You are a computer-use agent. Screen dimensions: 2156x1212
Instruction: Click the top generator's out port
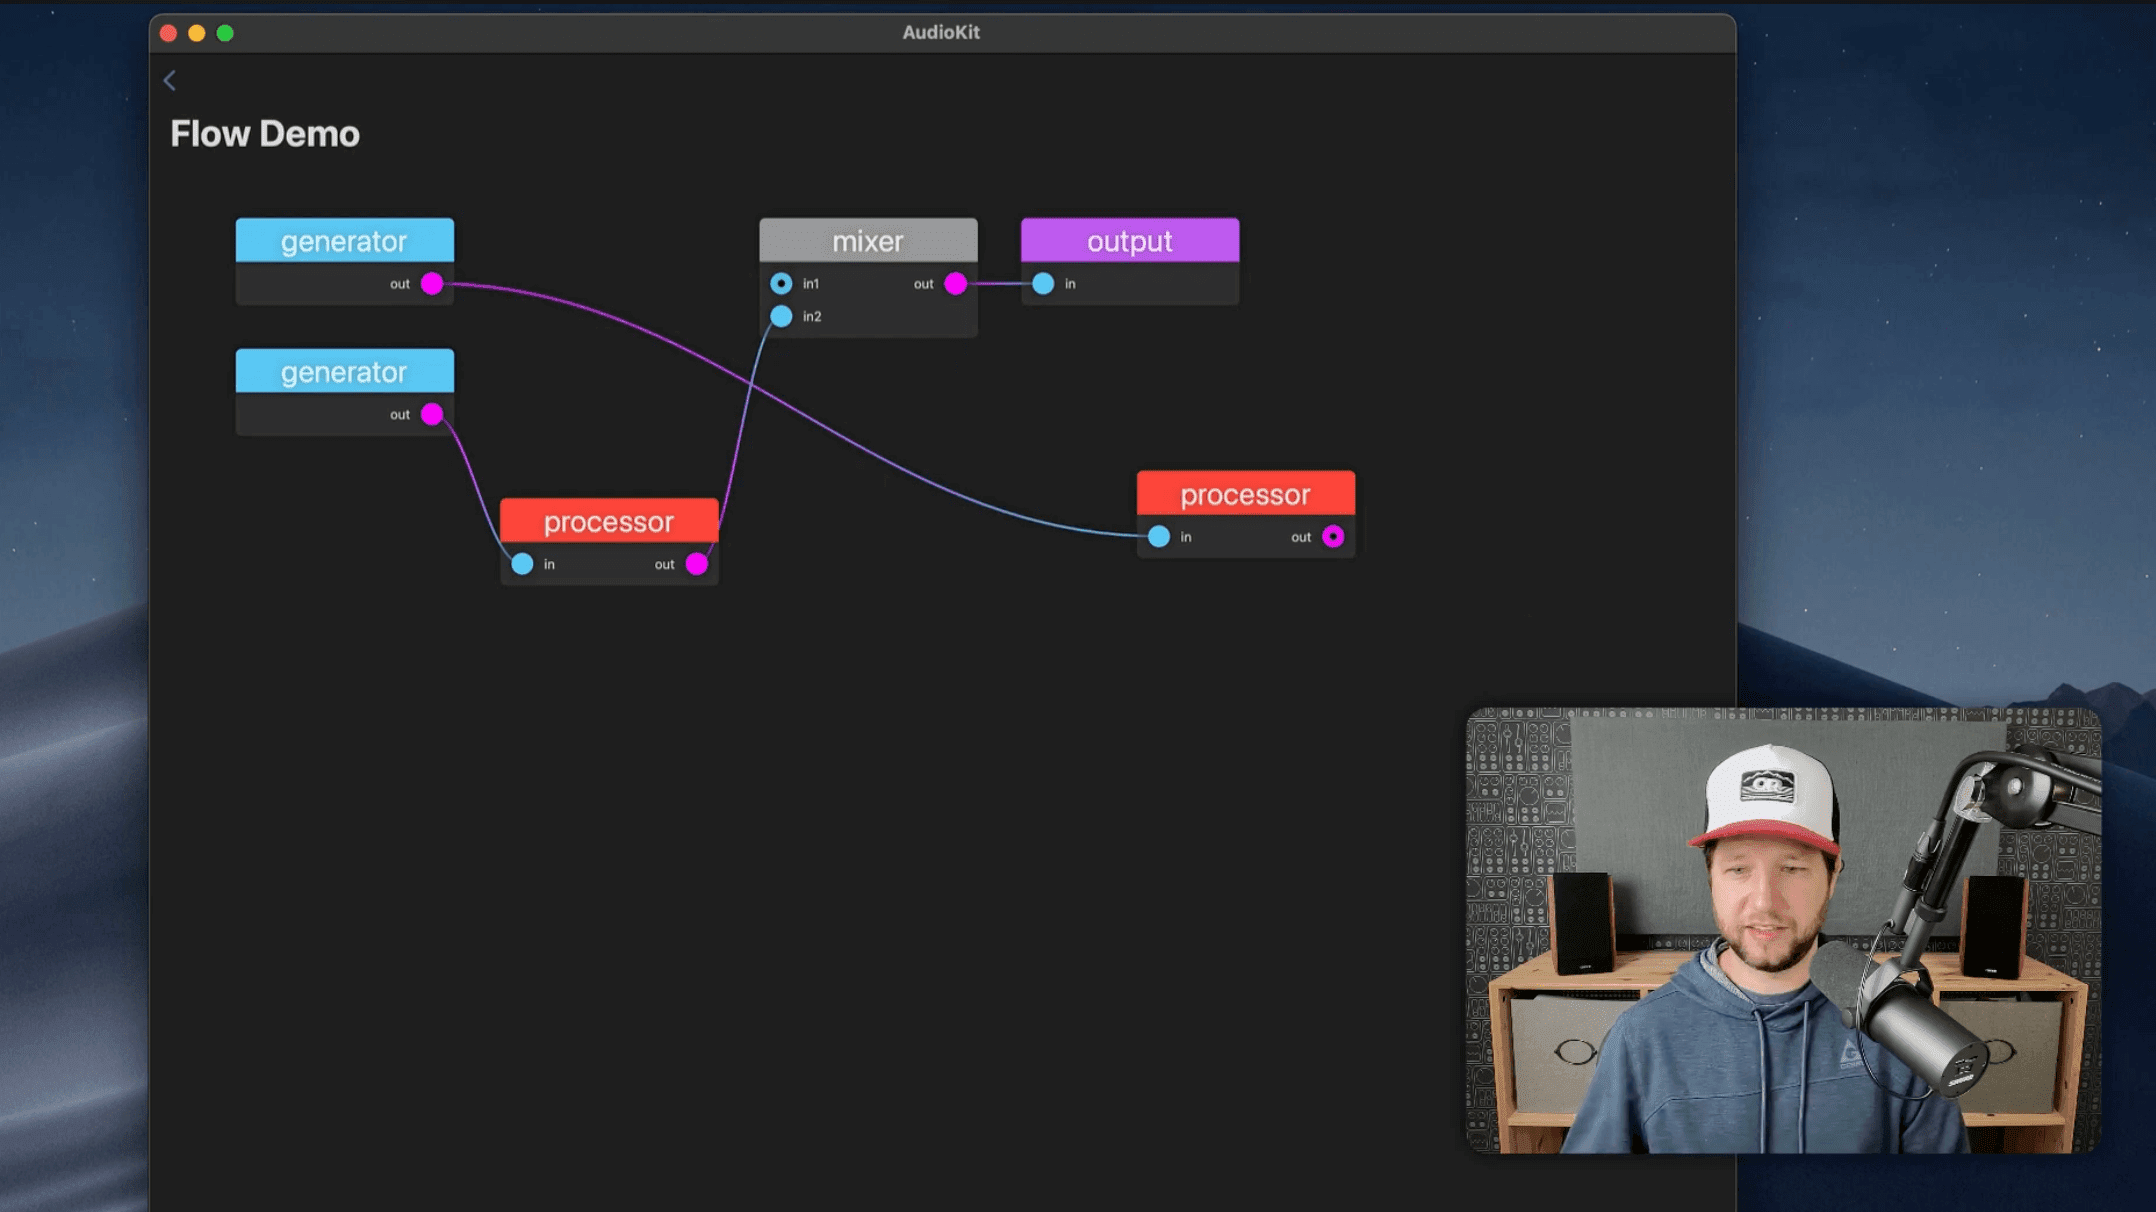click(432, 284)
